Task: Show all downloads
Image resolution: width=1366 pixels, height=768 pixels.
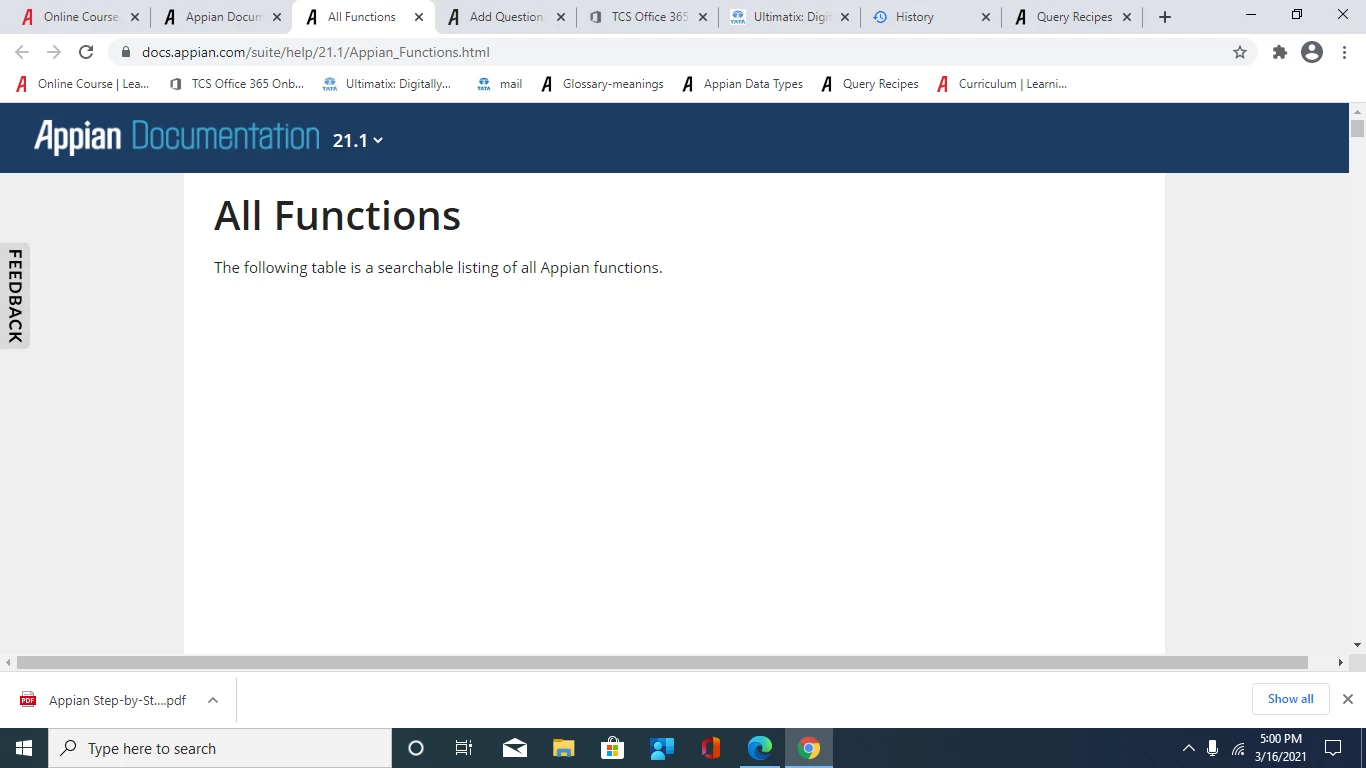Action: [x=1291, y=699]
